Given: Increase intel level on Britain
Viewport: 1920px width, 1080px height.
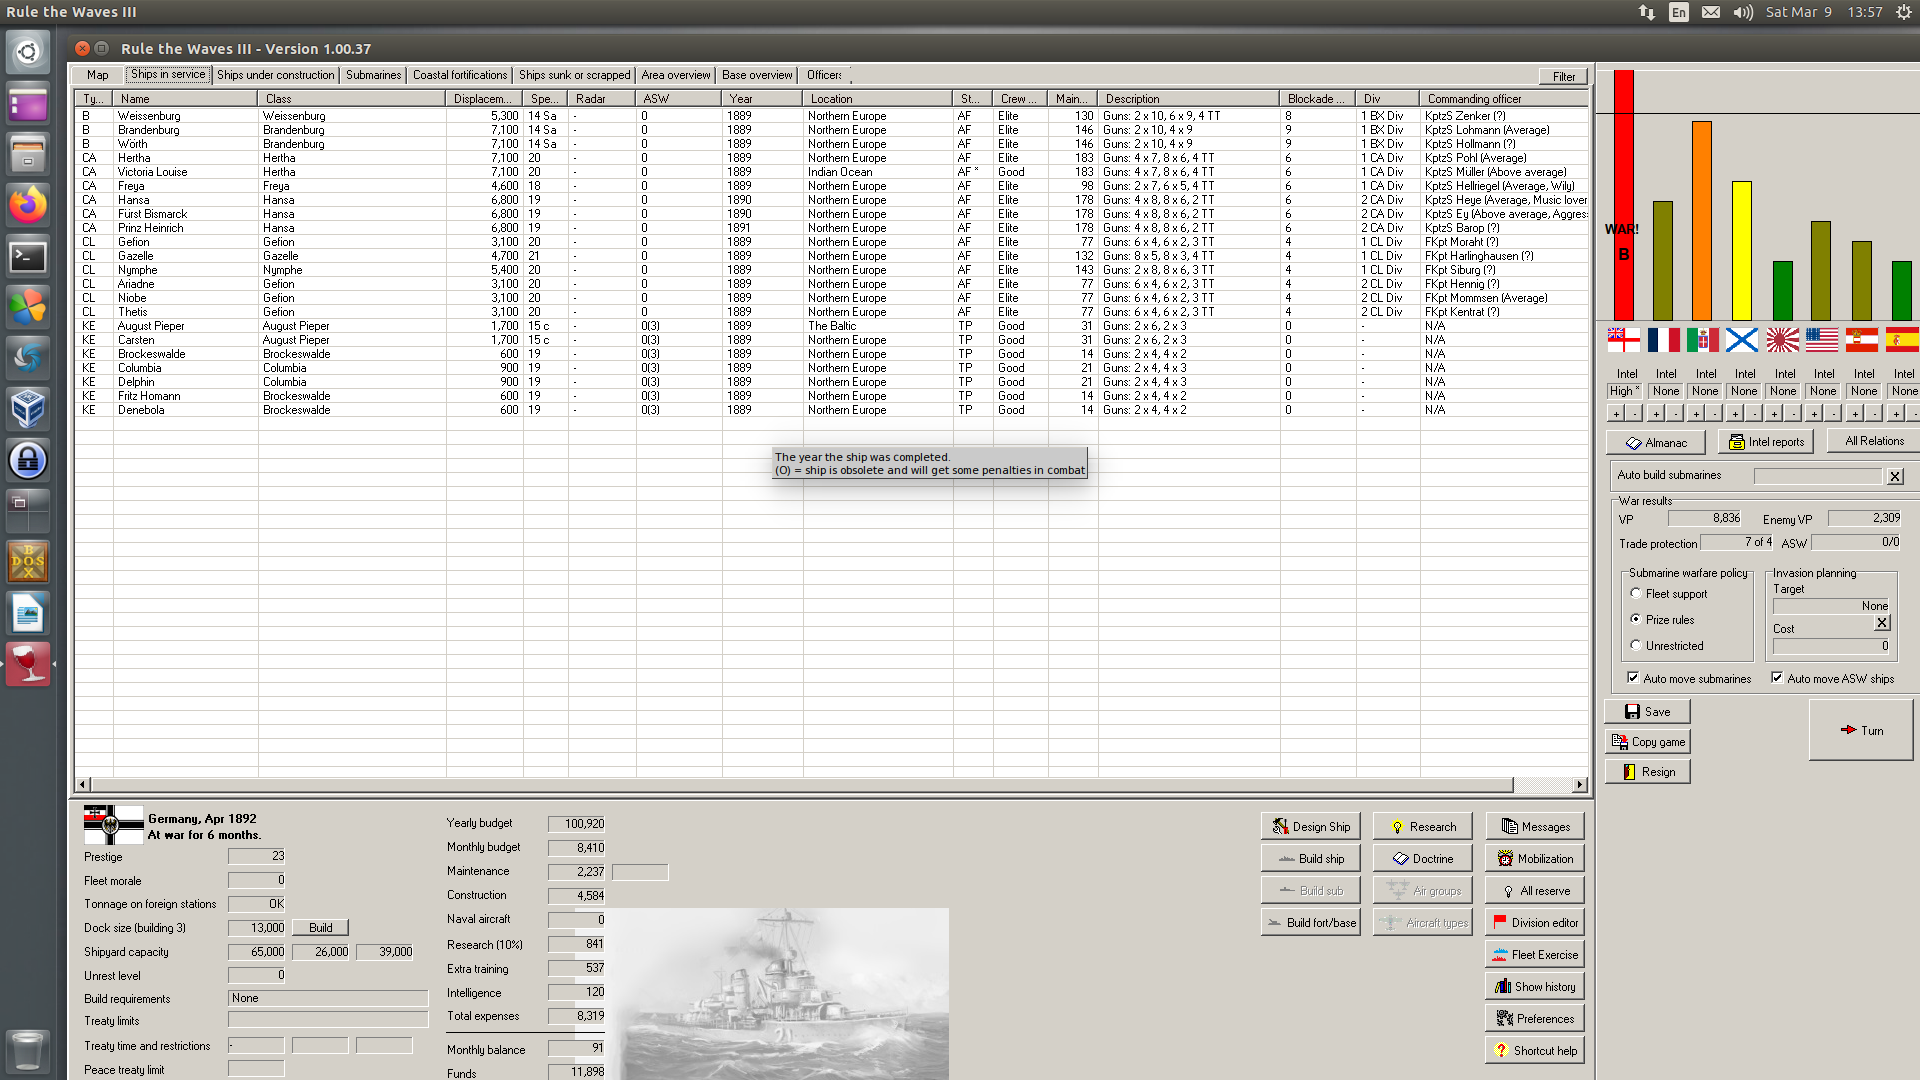Looking at the screenshot, I should [1616, 413].
